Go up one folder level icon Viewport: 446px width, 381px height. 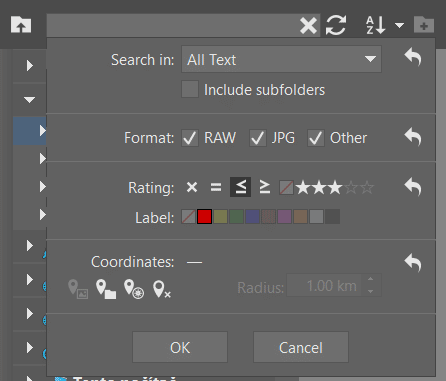coord(21,24)
